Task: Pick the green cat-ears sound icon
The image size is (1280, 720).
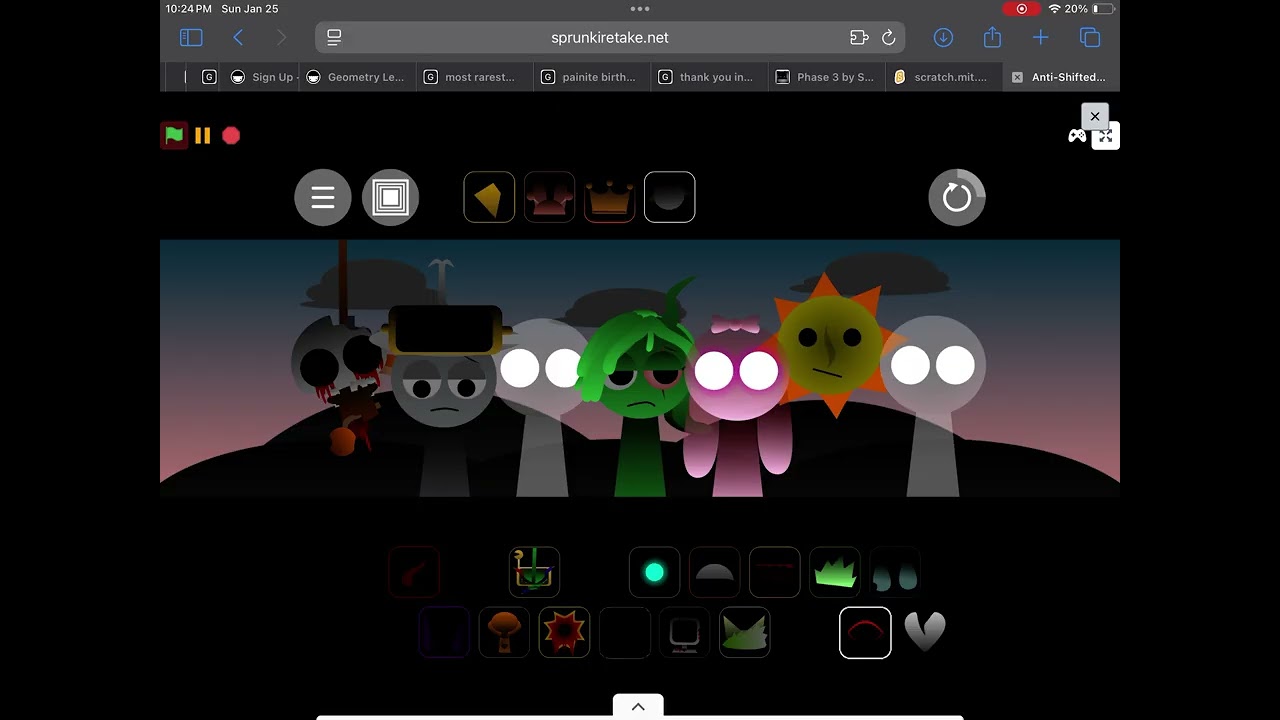Action: pos(744,632)
